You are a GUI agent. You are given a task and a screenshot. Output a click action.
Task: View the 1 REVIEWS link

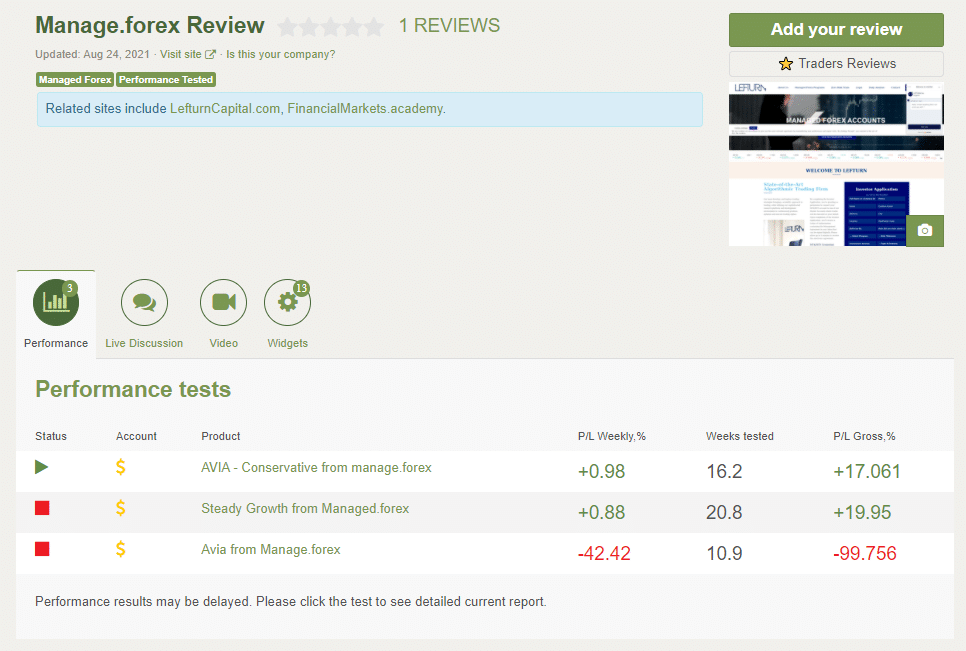point(449,25)
